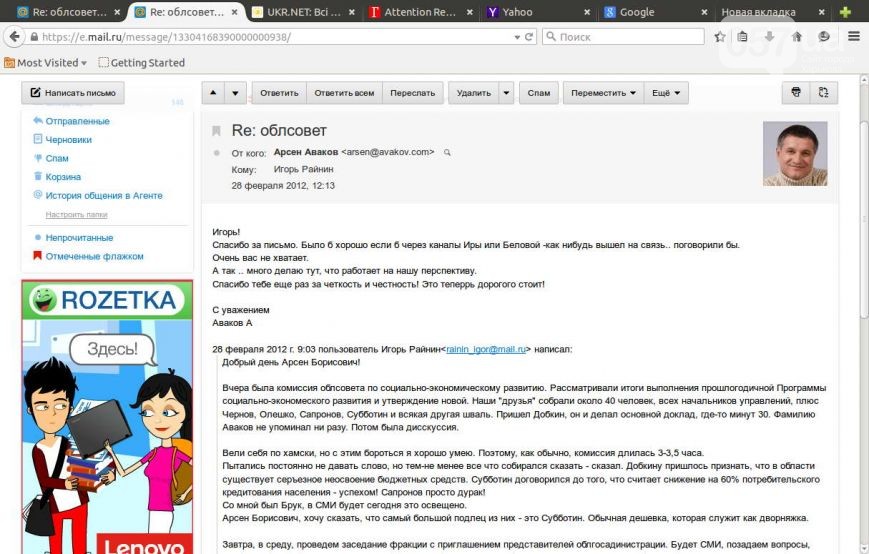Open the Ещё dropdown menu
This screenshot has width=869, height=554.
click(666, 93)
